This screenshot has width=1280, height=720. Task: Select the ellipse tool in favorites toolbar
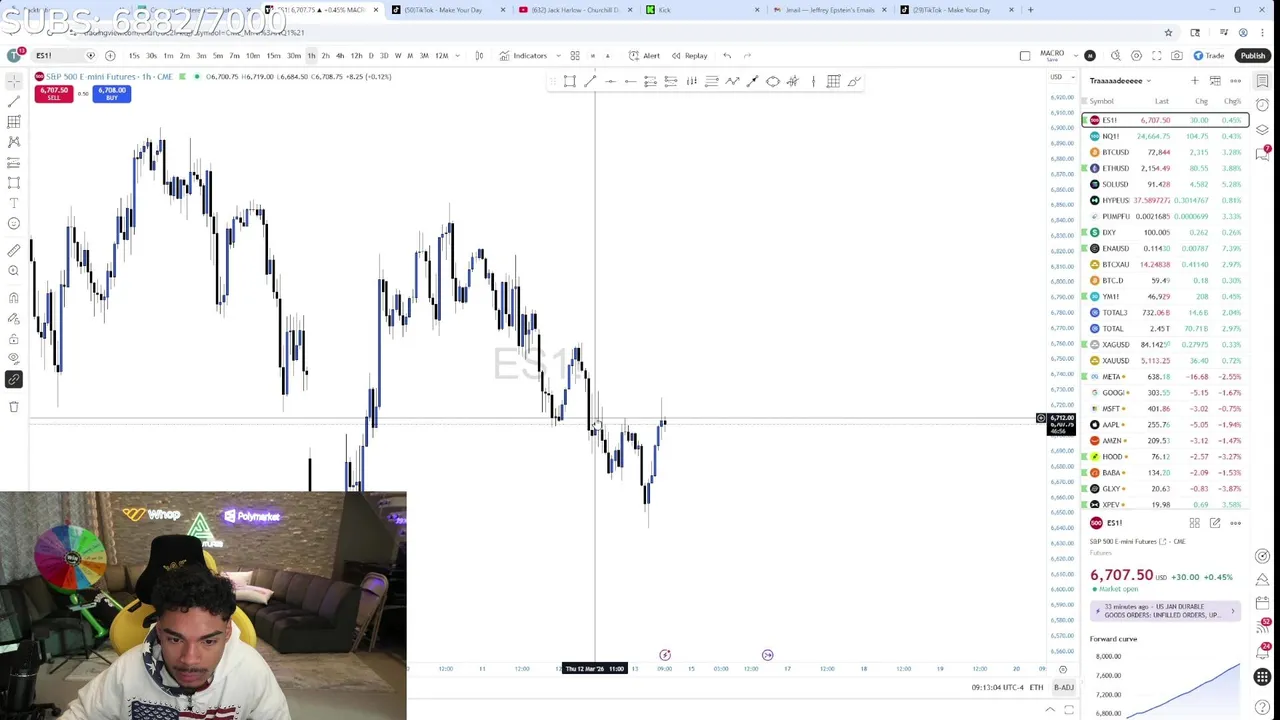(773, 81)
